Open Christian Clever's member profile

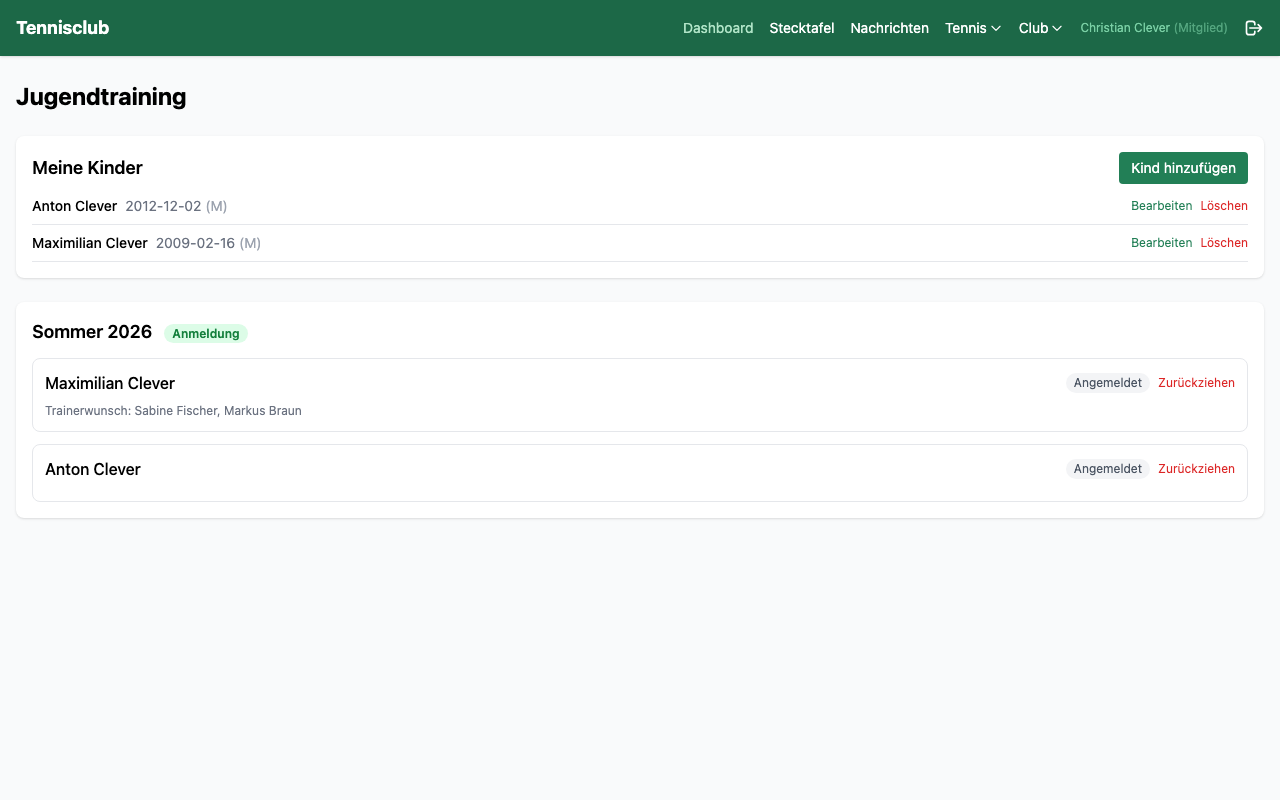1153,28
